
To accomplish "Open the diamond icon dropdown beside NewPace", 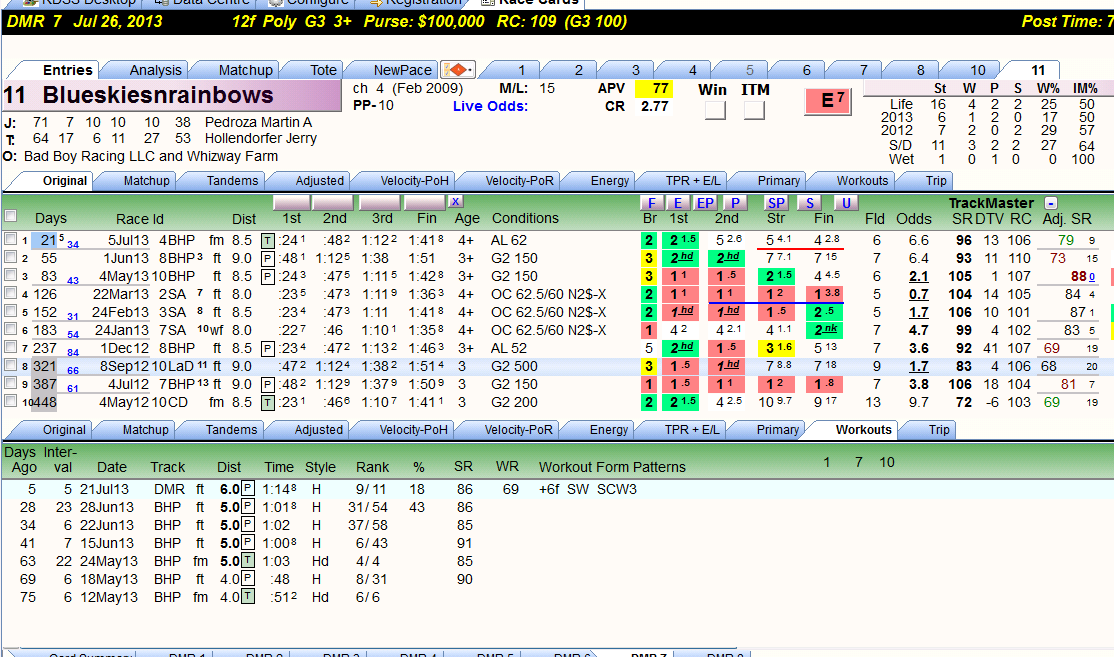I will point(458,70).
